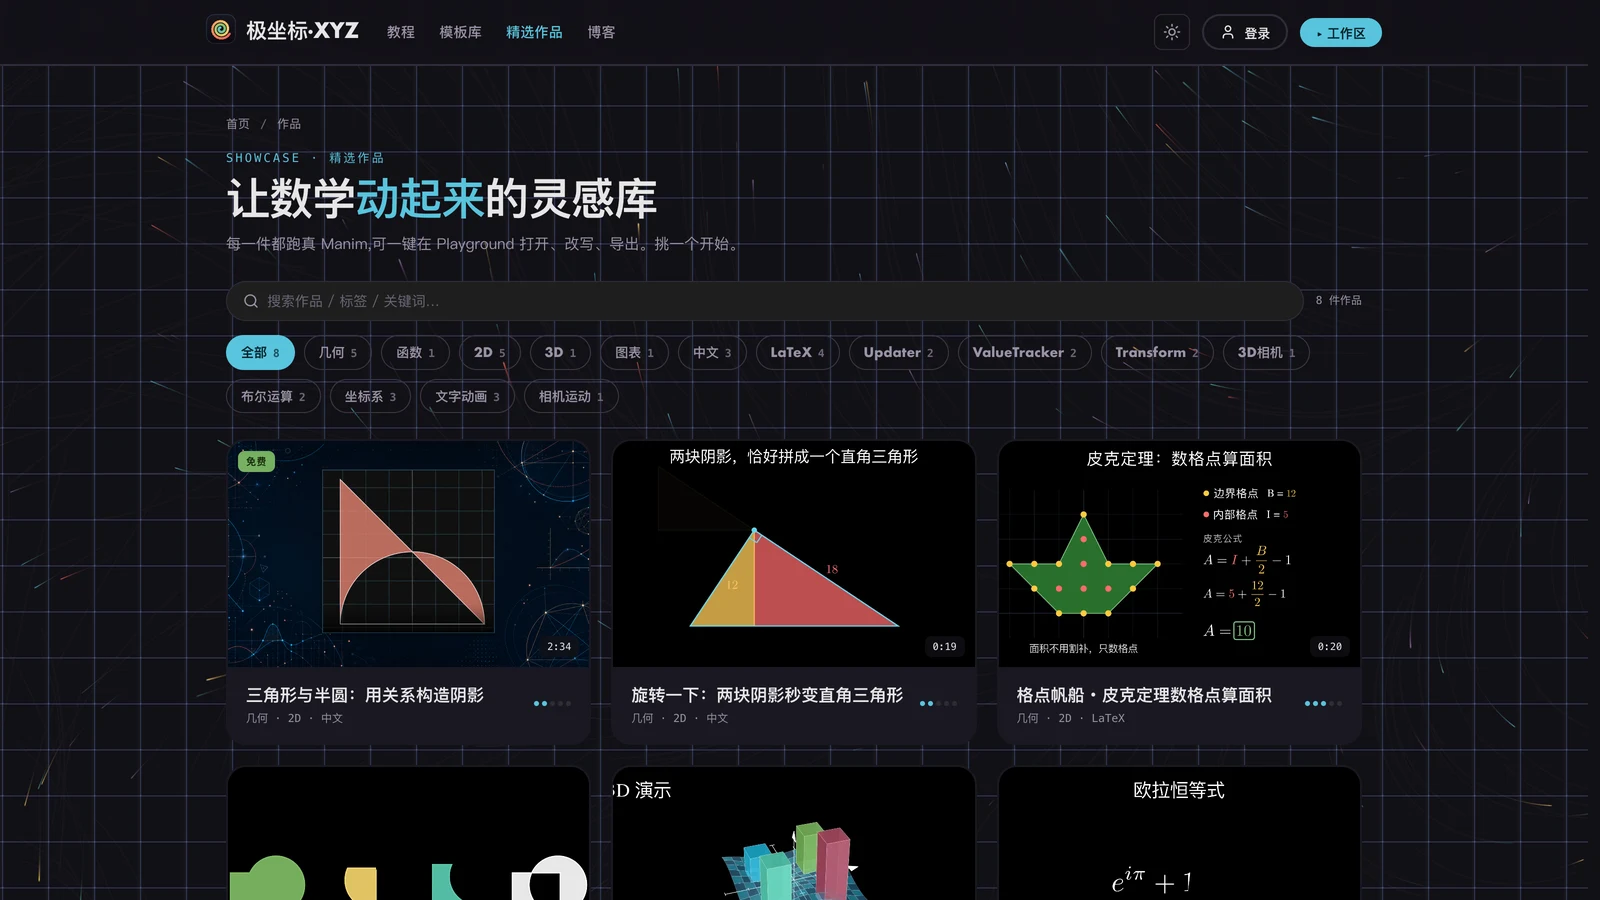
Task: Filter by the 图表 1 tag
Action: (x=634, y=352)
